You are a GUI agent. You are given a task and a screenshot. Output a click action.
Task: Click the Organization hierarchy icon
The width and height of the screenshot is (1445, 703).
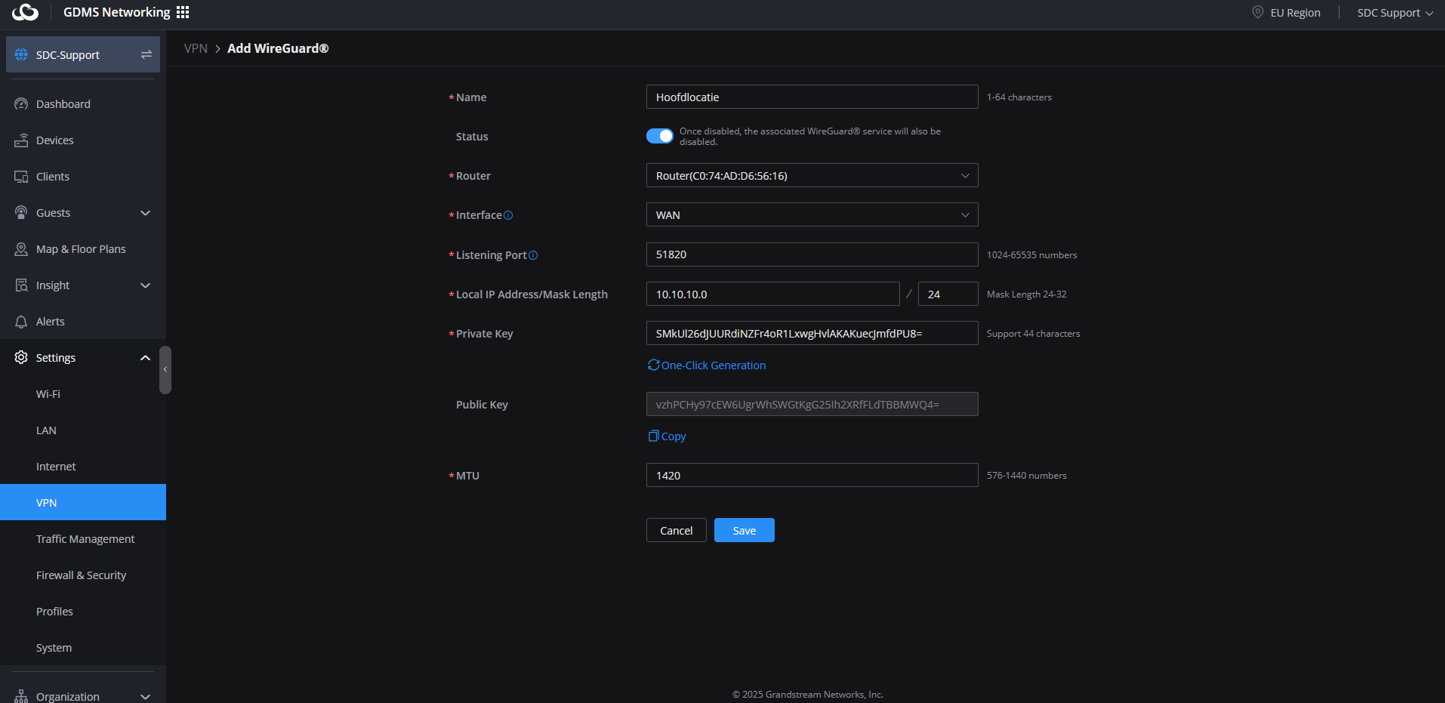(21, 696)
